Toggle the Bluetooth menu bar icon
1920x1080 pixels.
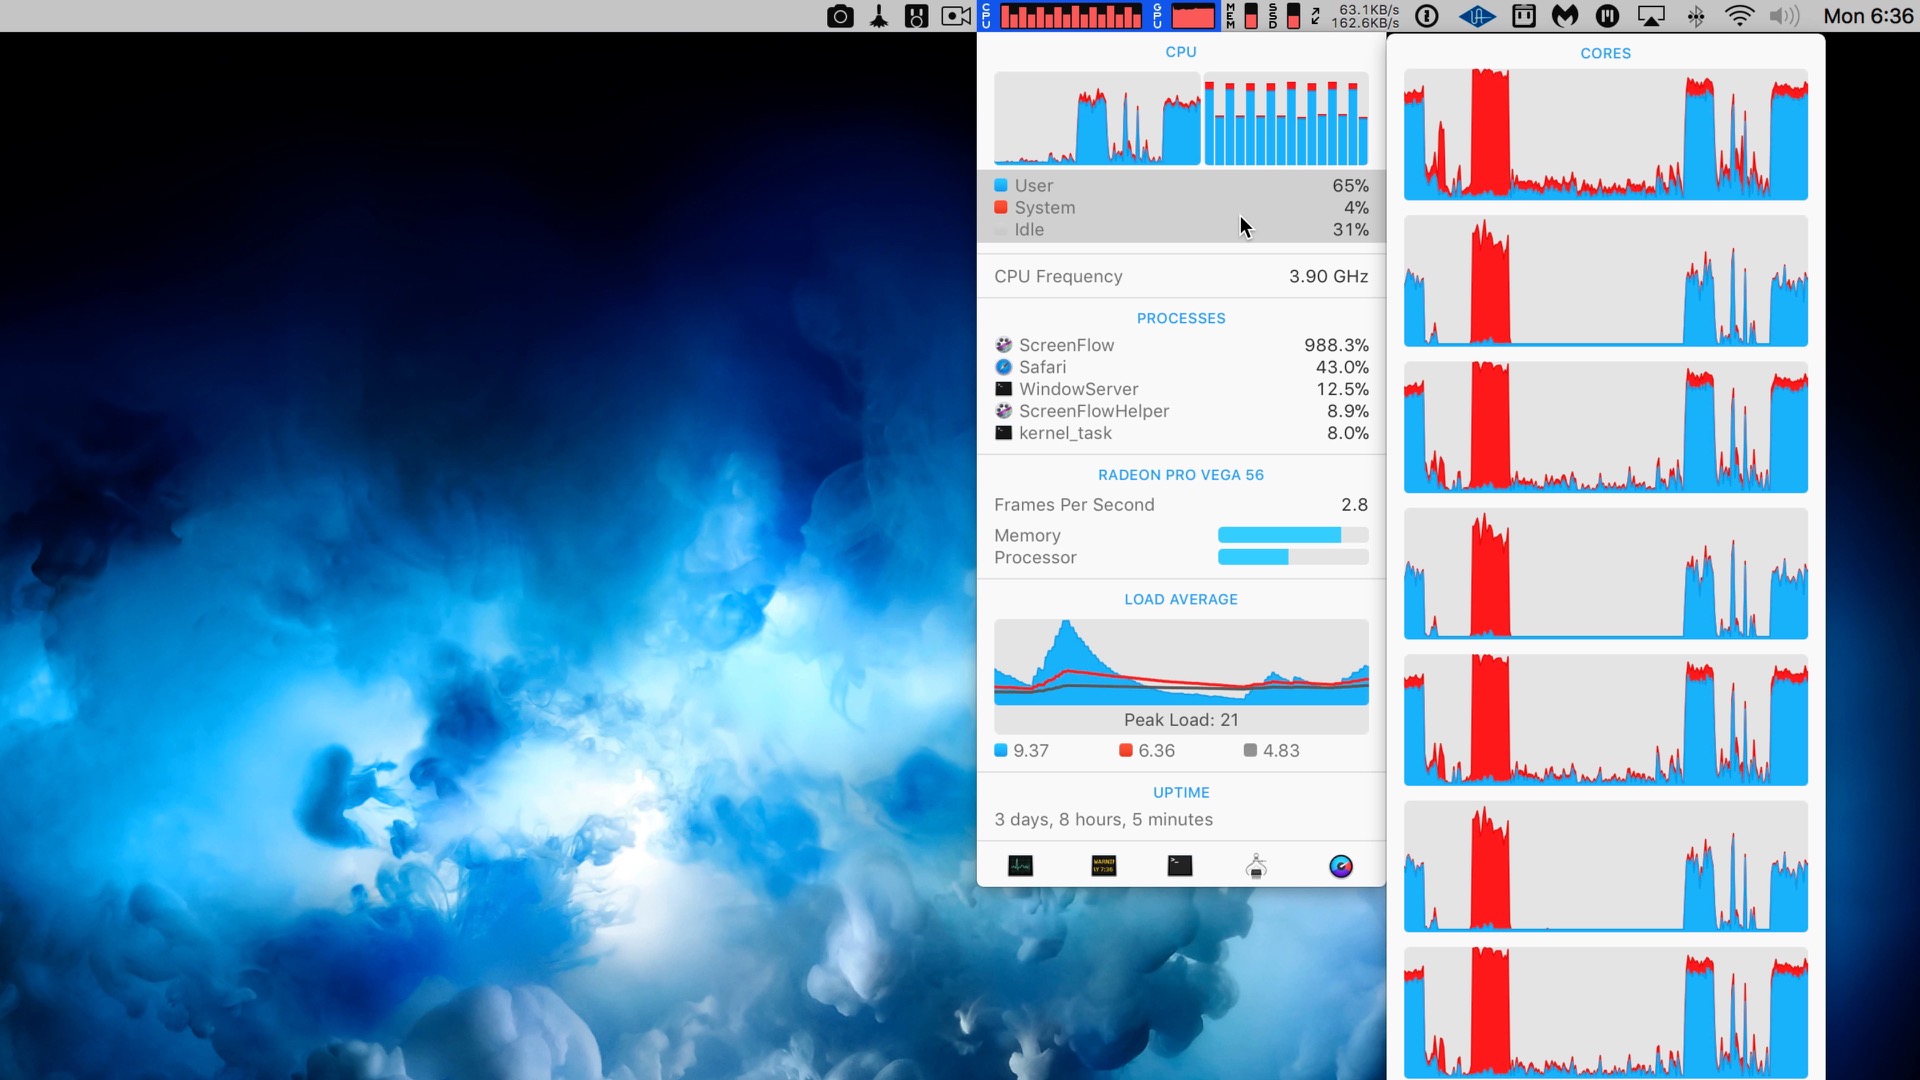(x=1696, y=16)
